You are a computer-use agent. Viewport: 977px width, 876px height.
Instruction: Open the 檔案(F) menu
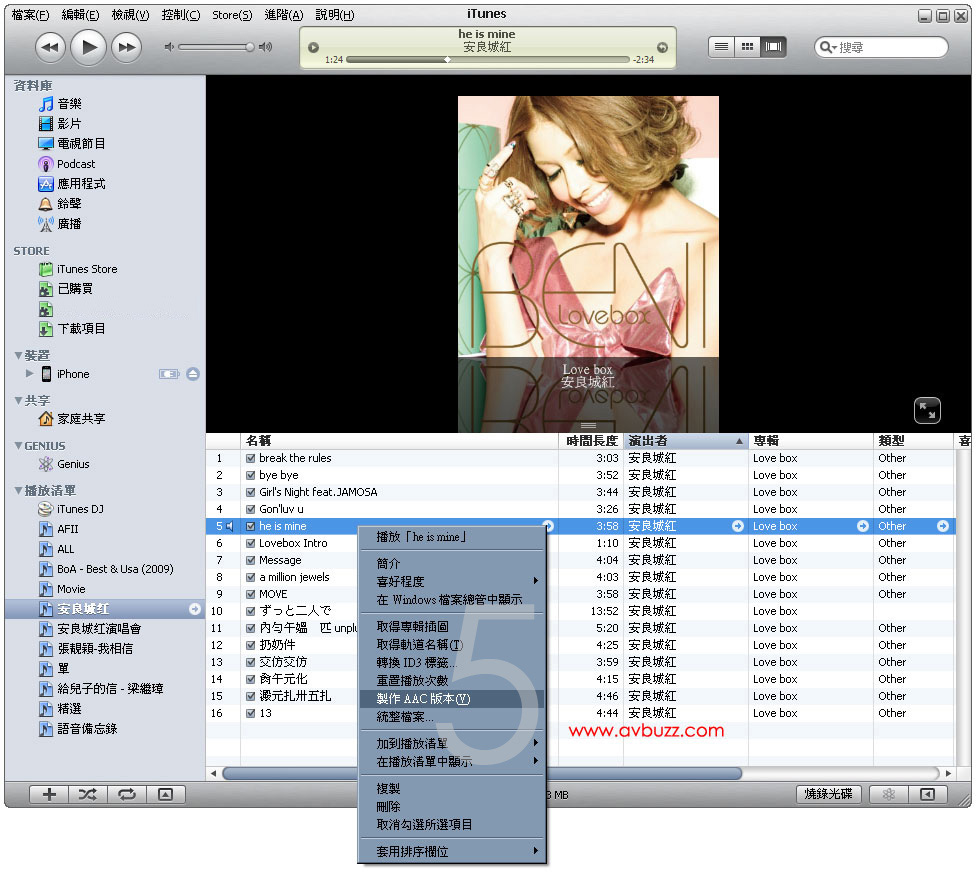pos(31,15)
